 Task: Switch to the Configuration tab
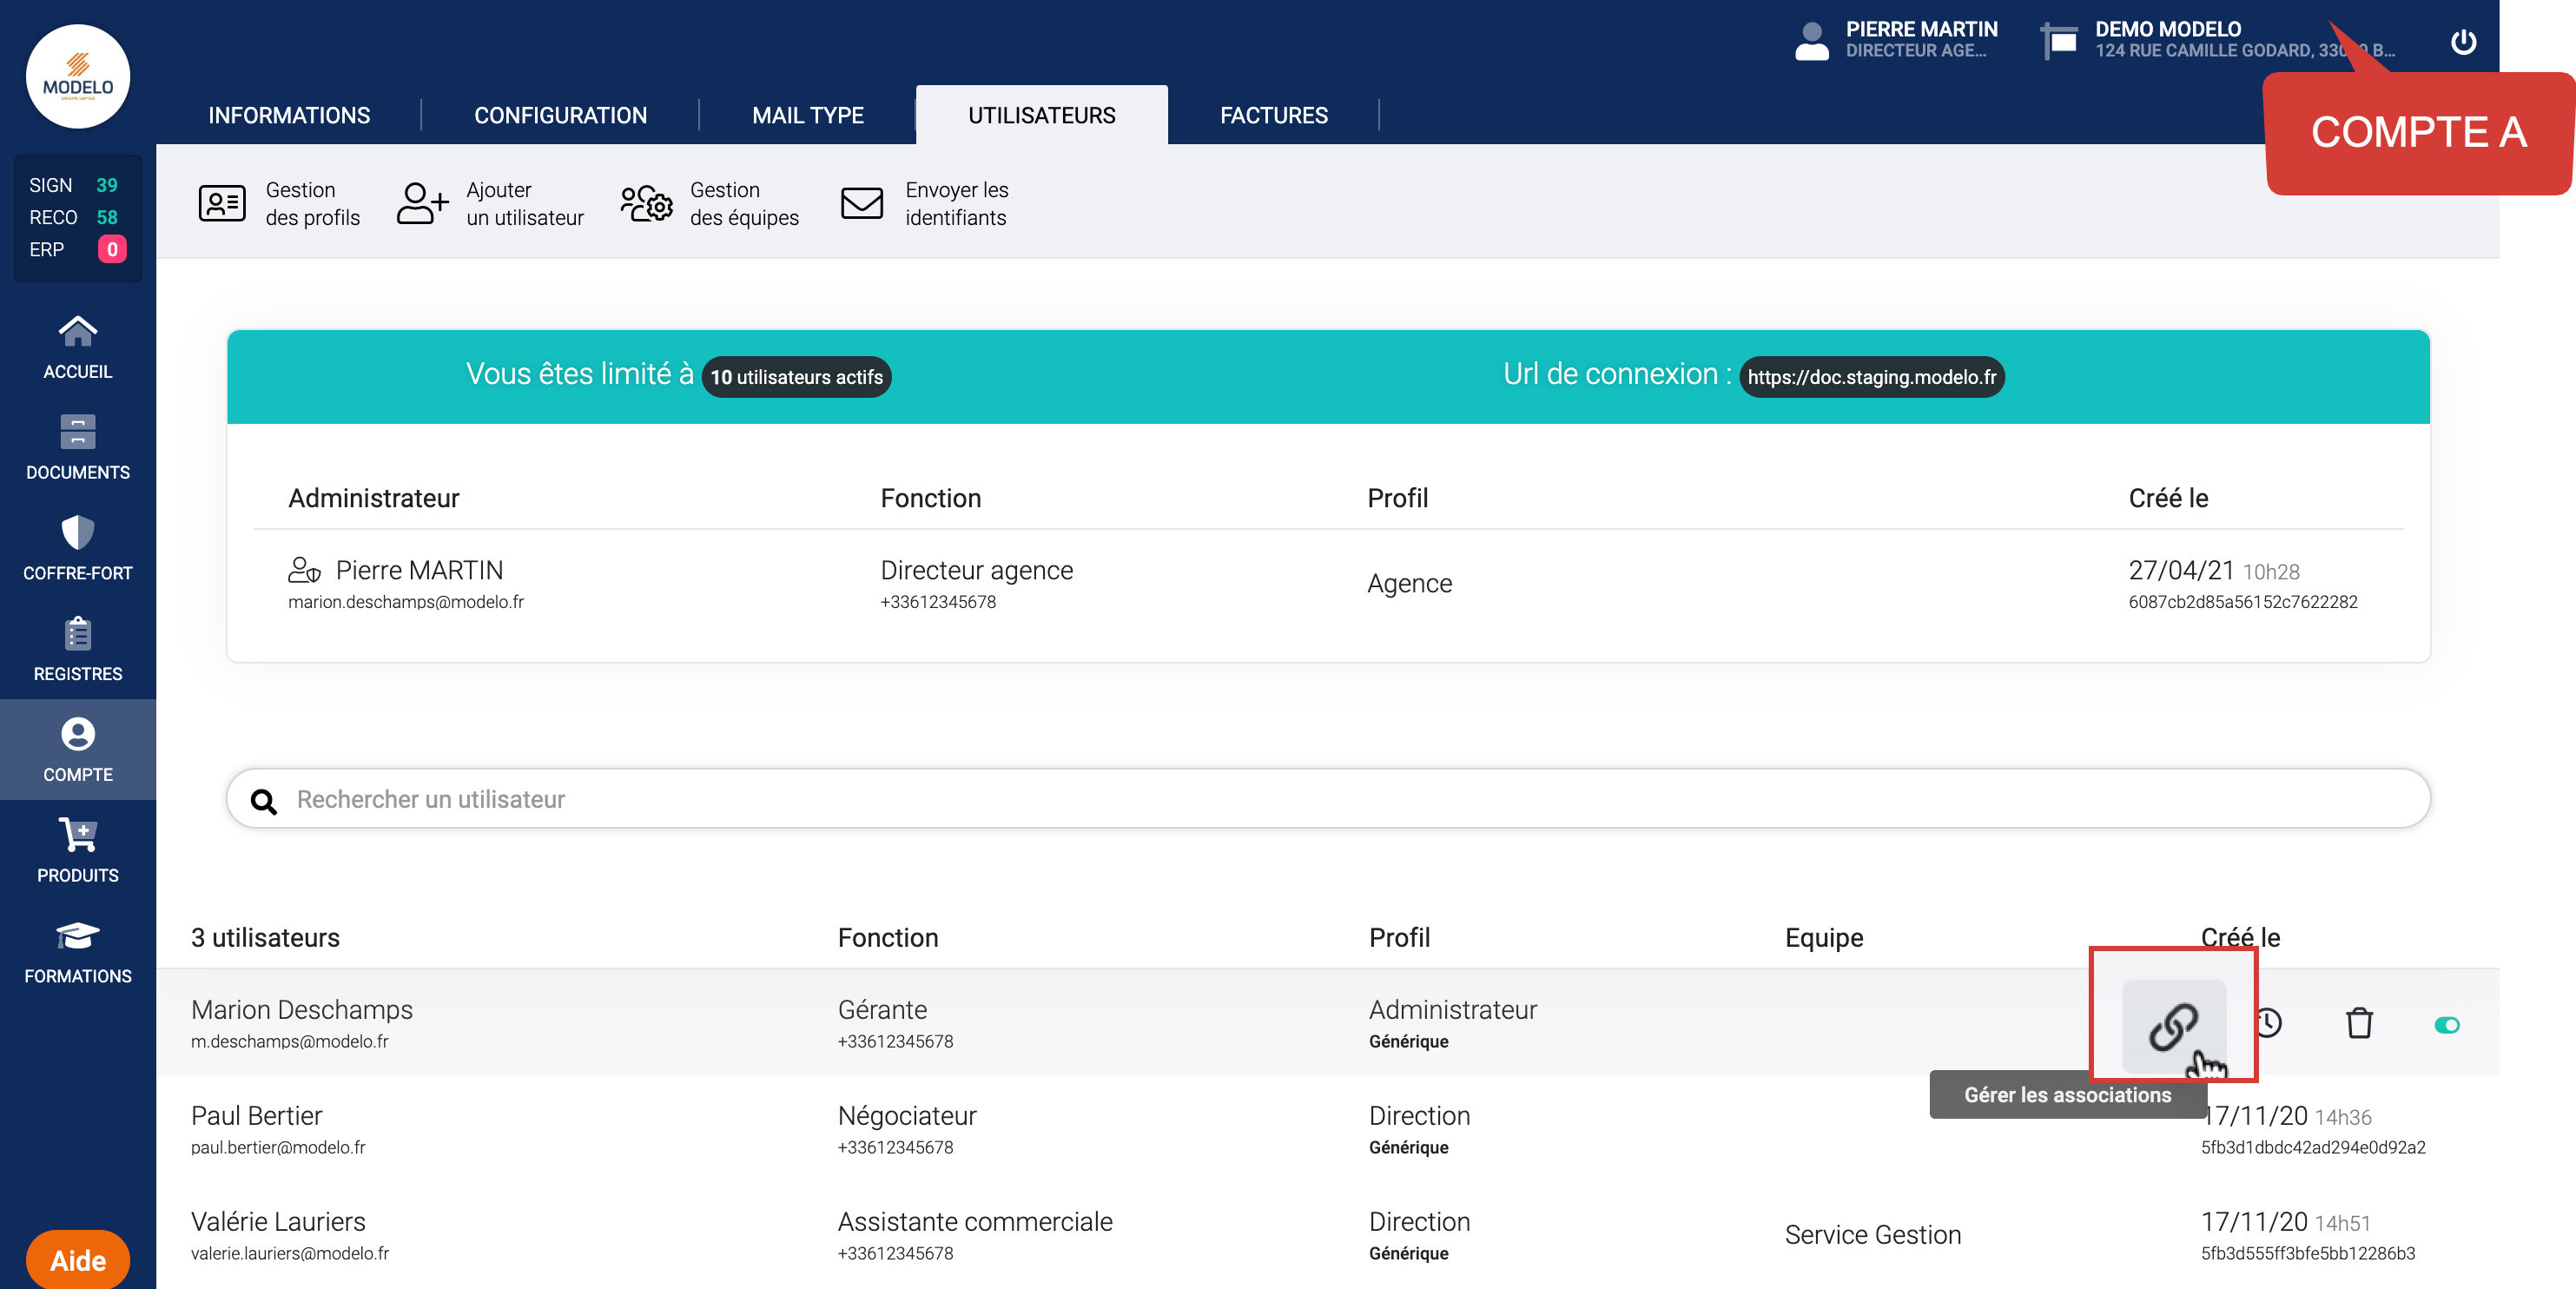(x=560, y=115)
